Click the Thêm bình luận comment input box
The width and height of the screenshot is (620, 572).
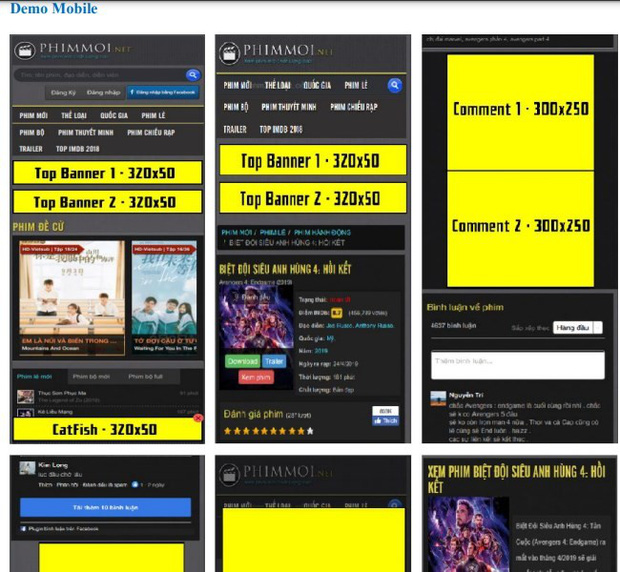pos(517,365)
